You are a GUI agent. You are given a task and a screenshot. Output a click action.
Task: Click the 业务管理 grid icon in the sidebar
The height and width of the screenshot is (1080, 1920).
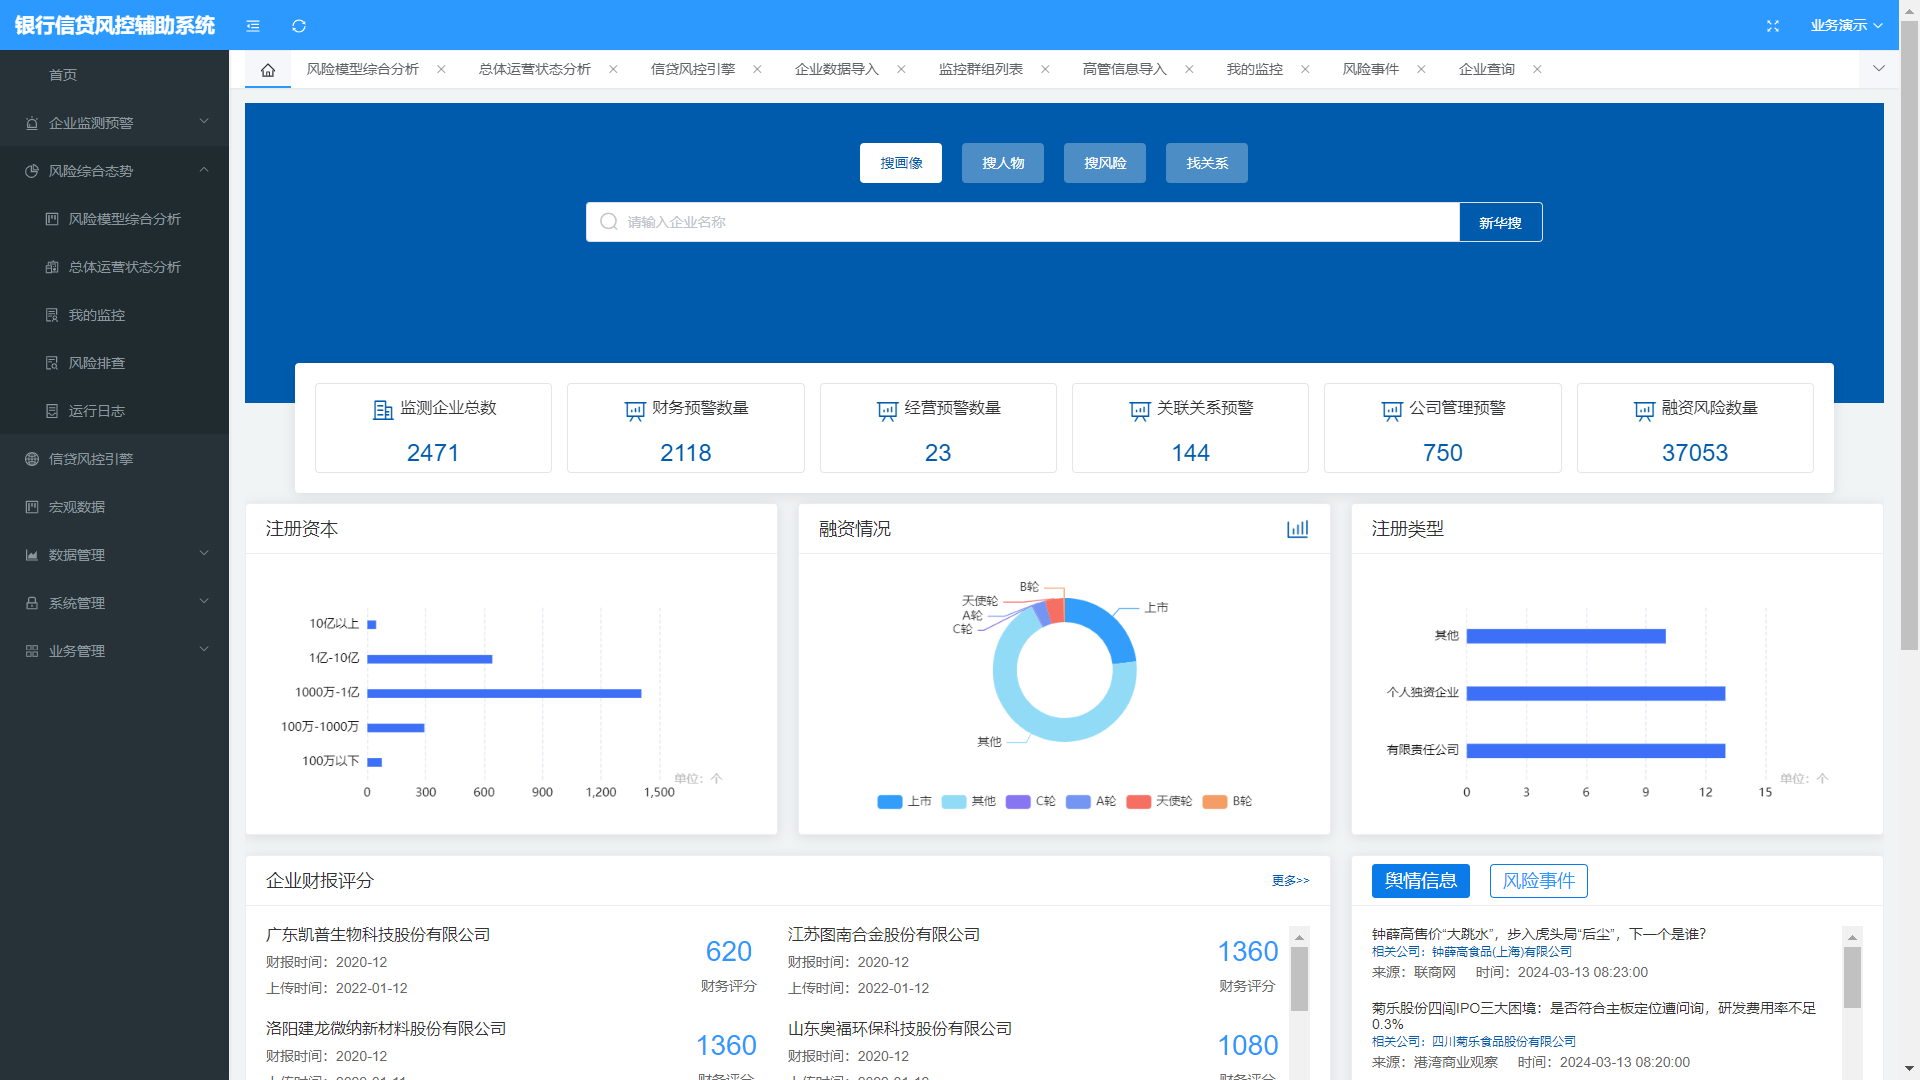pos(32,651)
